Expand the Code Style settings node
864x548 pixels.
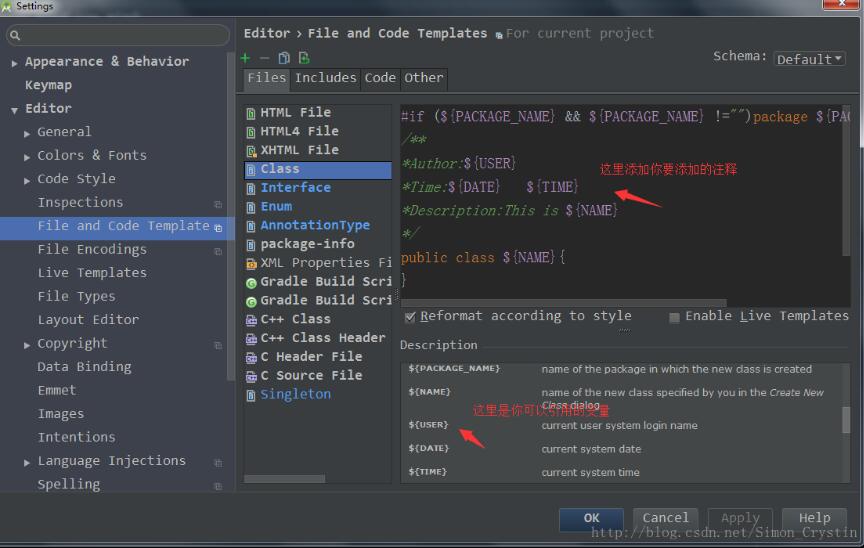(27, 180)
